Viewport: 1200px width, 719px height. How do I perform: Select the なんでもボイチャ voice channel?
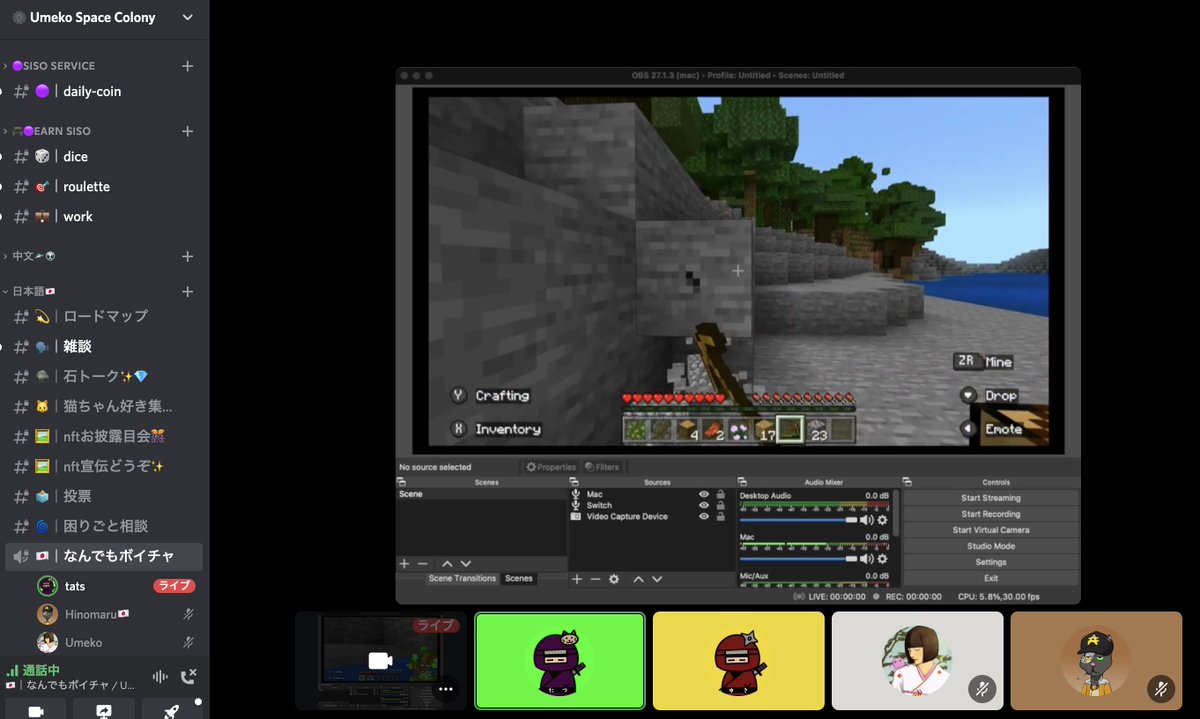(x=104, y=556)
